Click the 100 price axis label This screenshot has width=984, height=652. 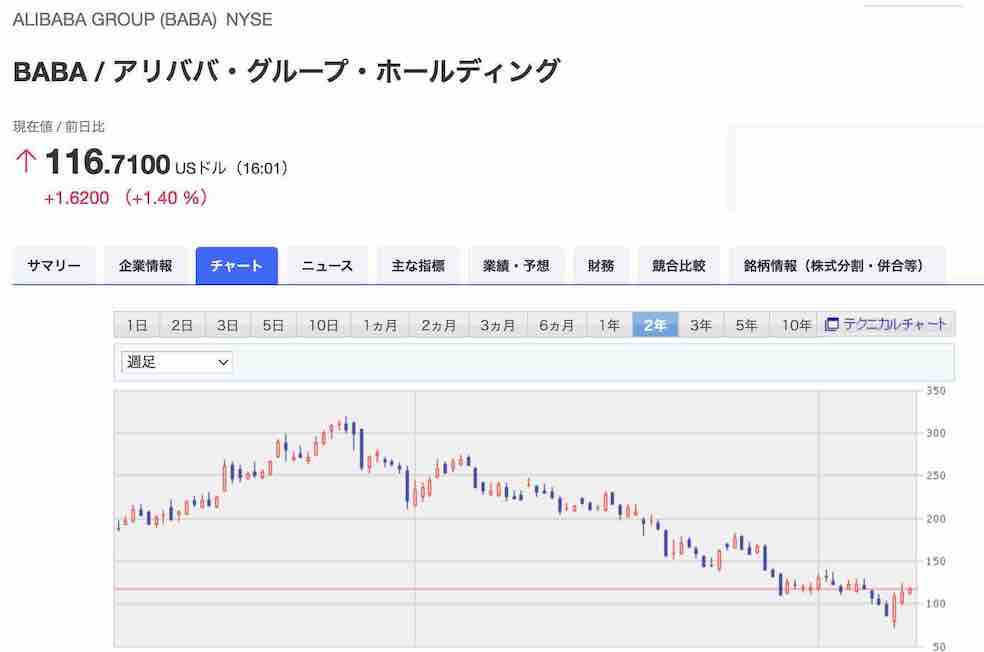tap(936, 604)
